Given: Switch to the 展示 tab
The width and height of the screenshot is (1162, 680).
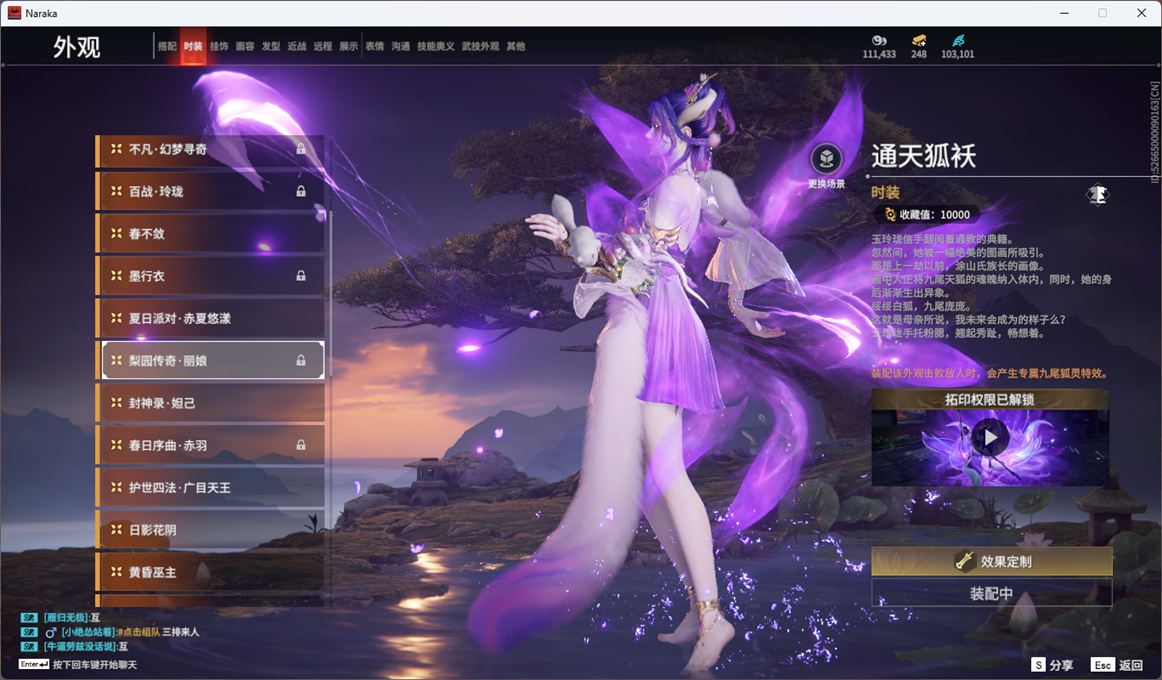Looking at the screenshot, I should point(349,46).
